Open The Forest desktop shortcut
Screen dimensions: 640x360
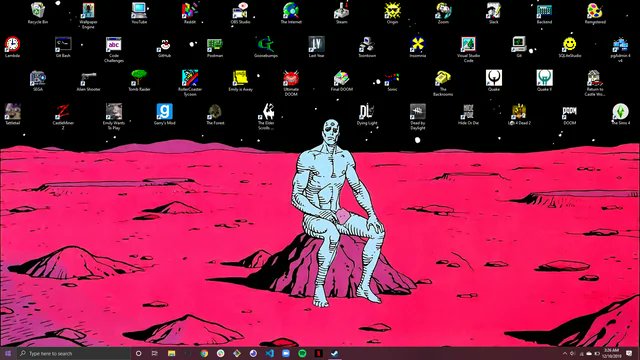point(215,114)
